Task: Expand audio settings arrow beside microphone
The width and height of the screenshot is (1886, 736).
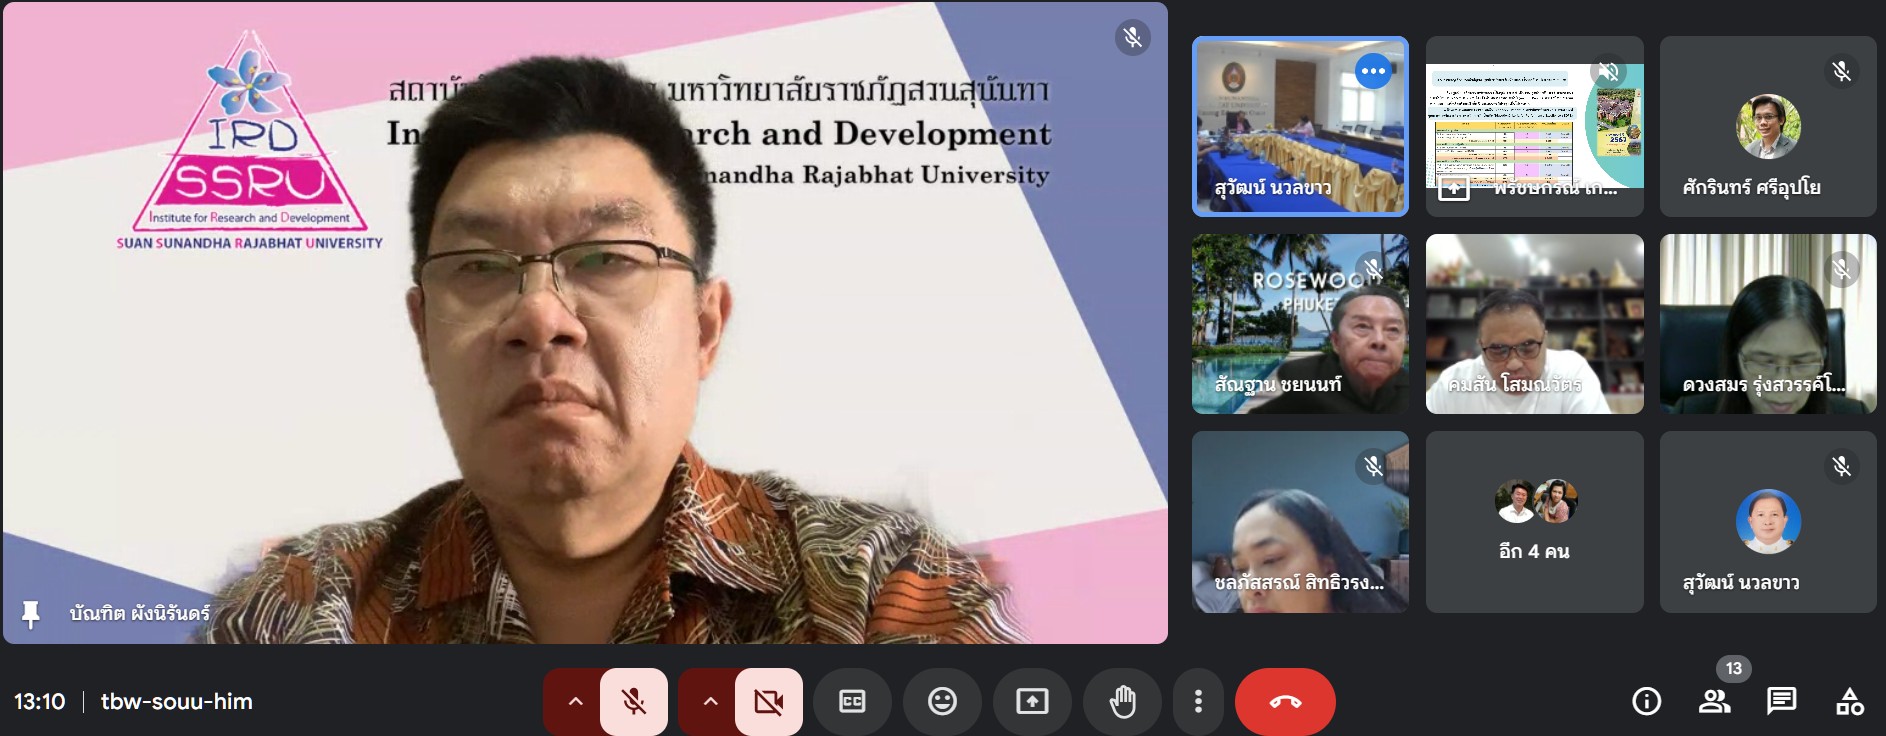Action: coord(575,702)
